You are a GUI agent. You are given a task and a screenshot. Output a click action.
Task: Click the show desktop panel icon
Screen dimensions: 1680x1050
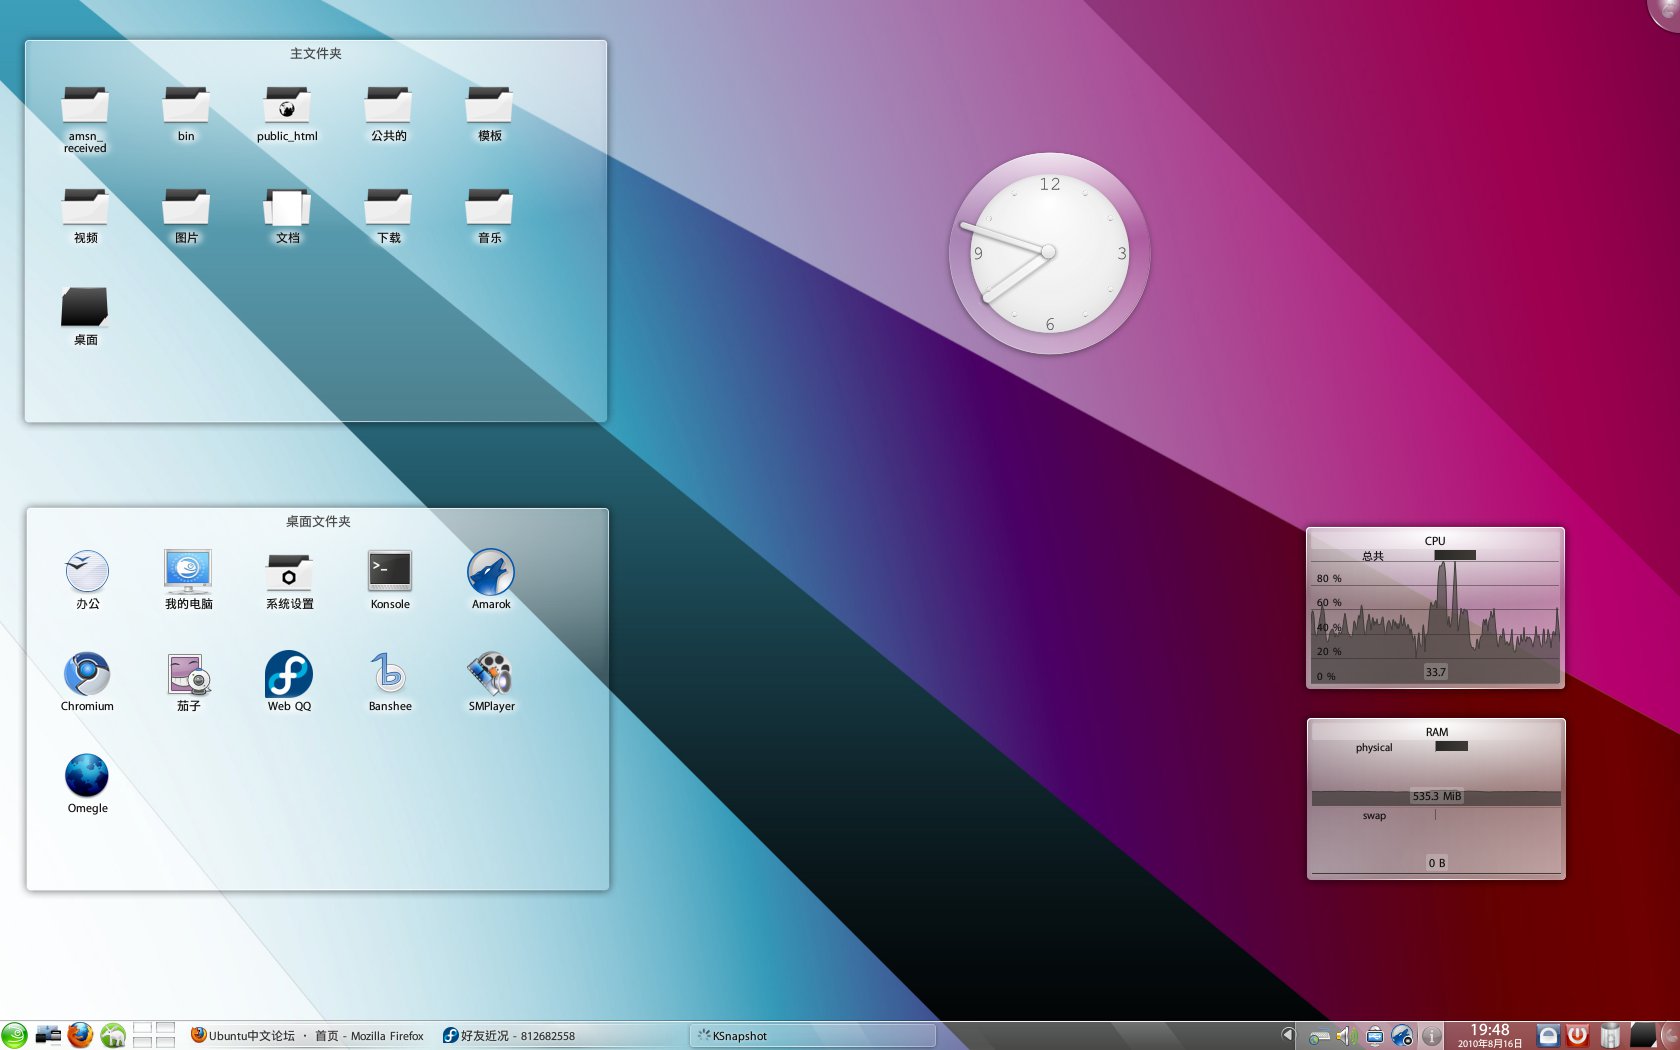[x=48, y=1035]
